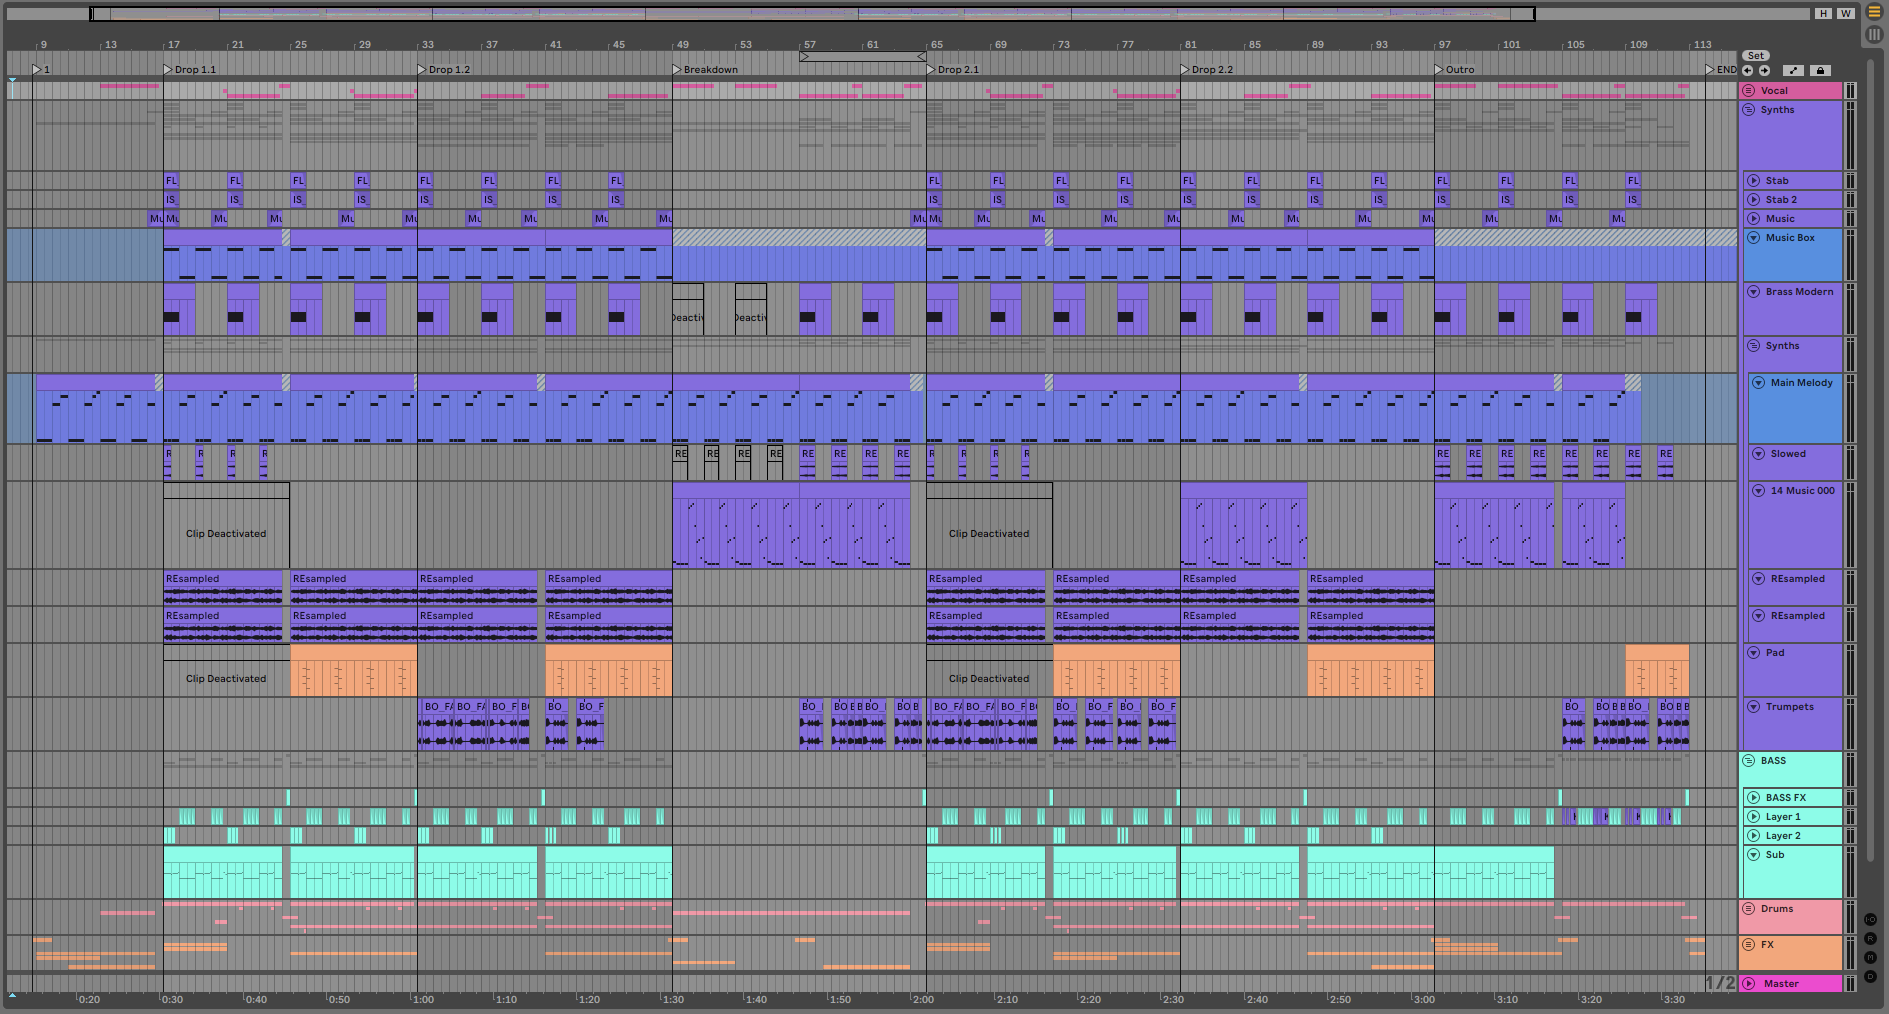Fold the Sub track
The image size is (1889, 1014).
(x=1753, y=855)
